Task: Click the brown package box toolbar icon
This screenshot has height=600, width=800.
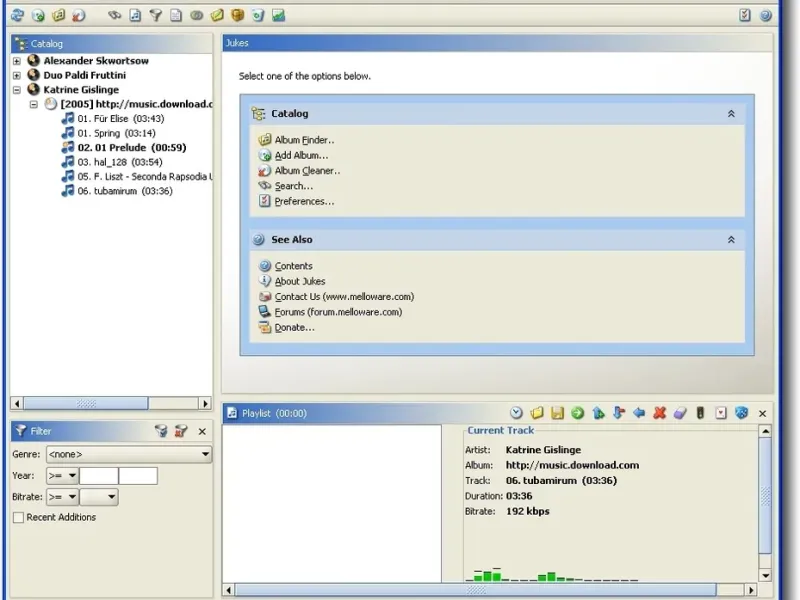Action: pyautogui.click(x=237, y=15)
